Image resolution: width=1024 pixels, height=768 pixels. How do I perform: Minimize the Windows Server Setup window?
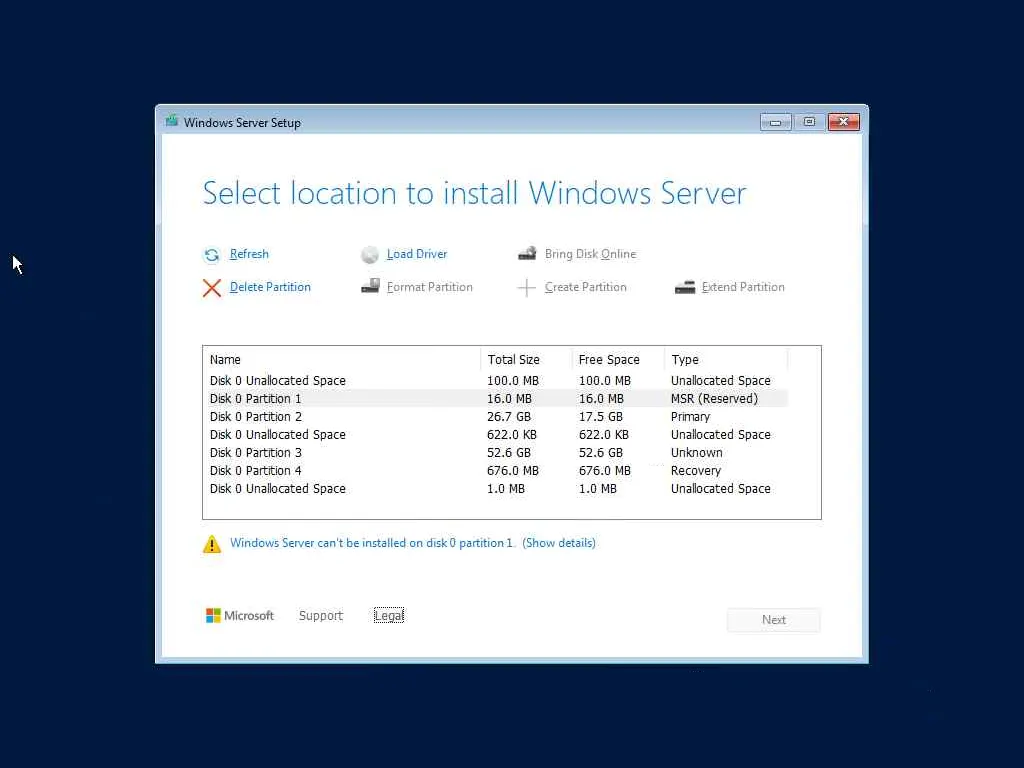pos(775,122)
